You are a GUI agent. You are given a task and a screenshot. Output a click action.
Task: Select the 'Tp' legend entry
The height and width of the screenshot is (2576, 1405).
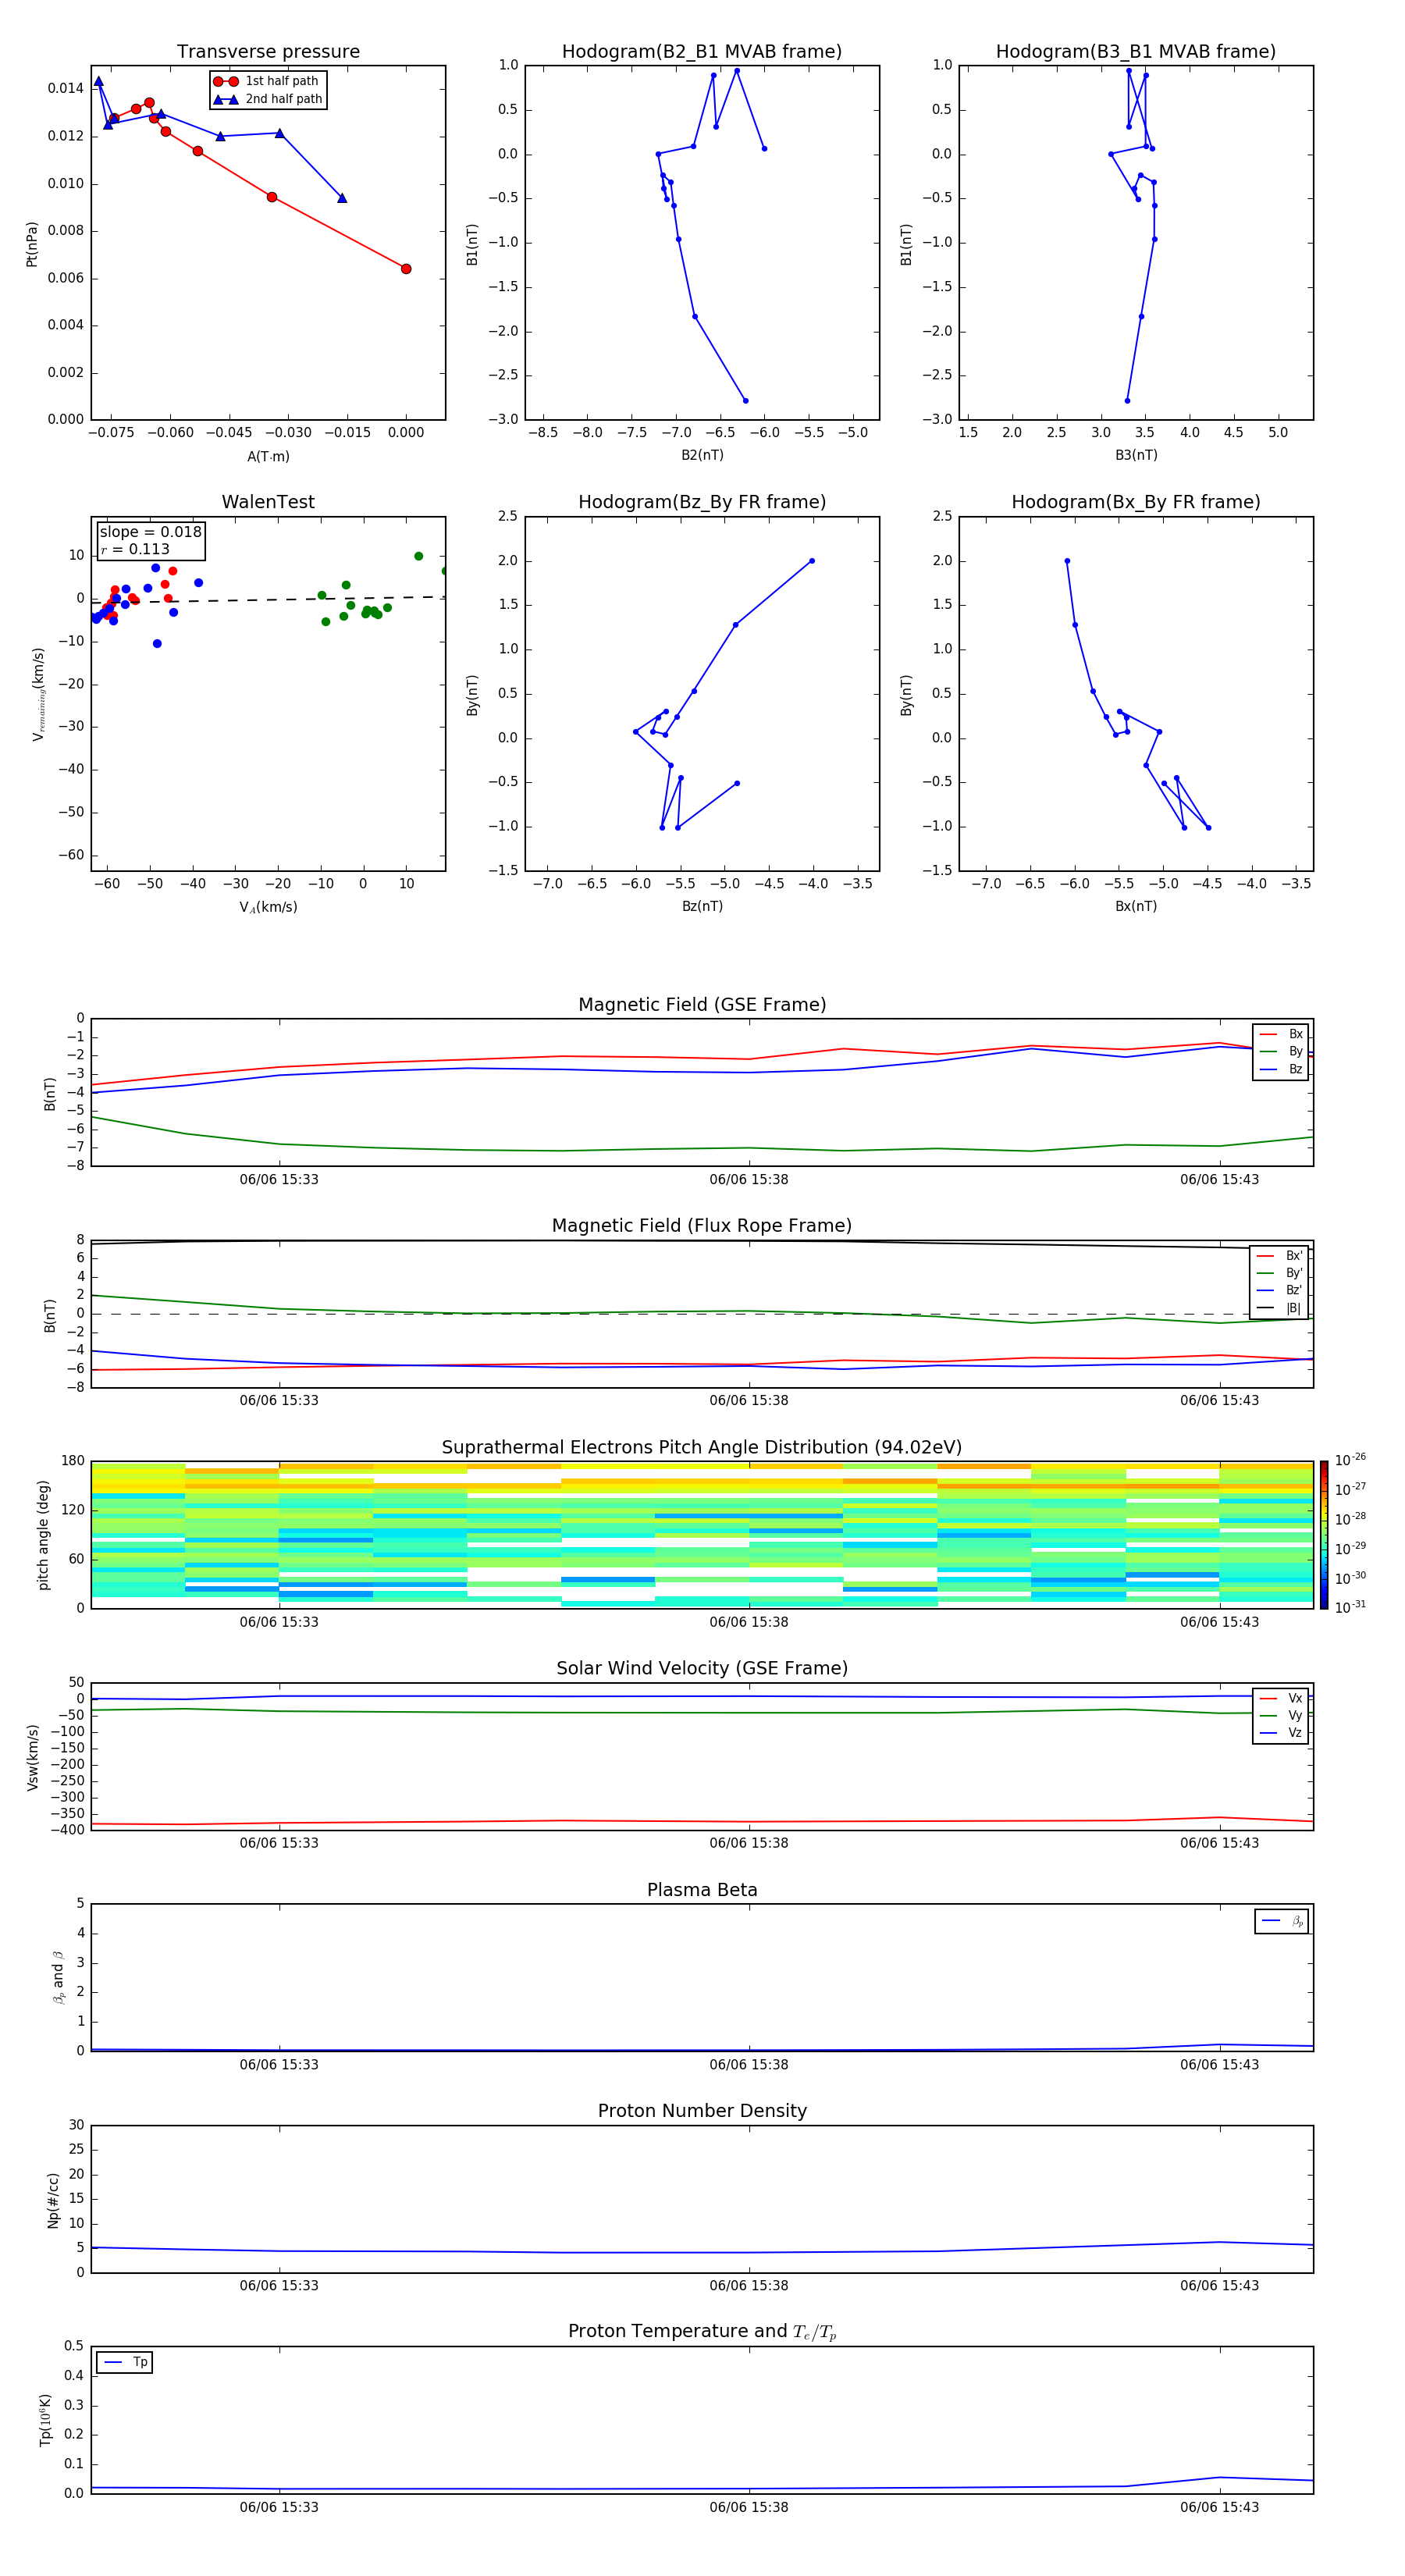(x=126, y=2362)
